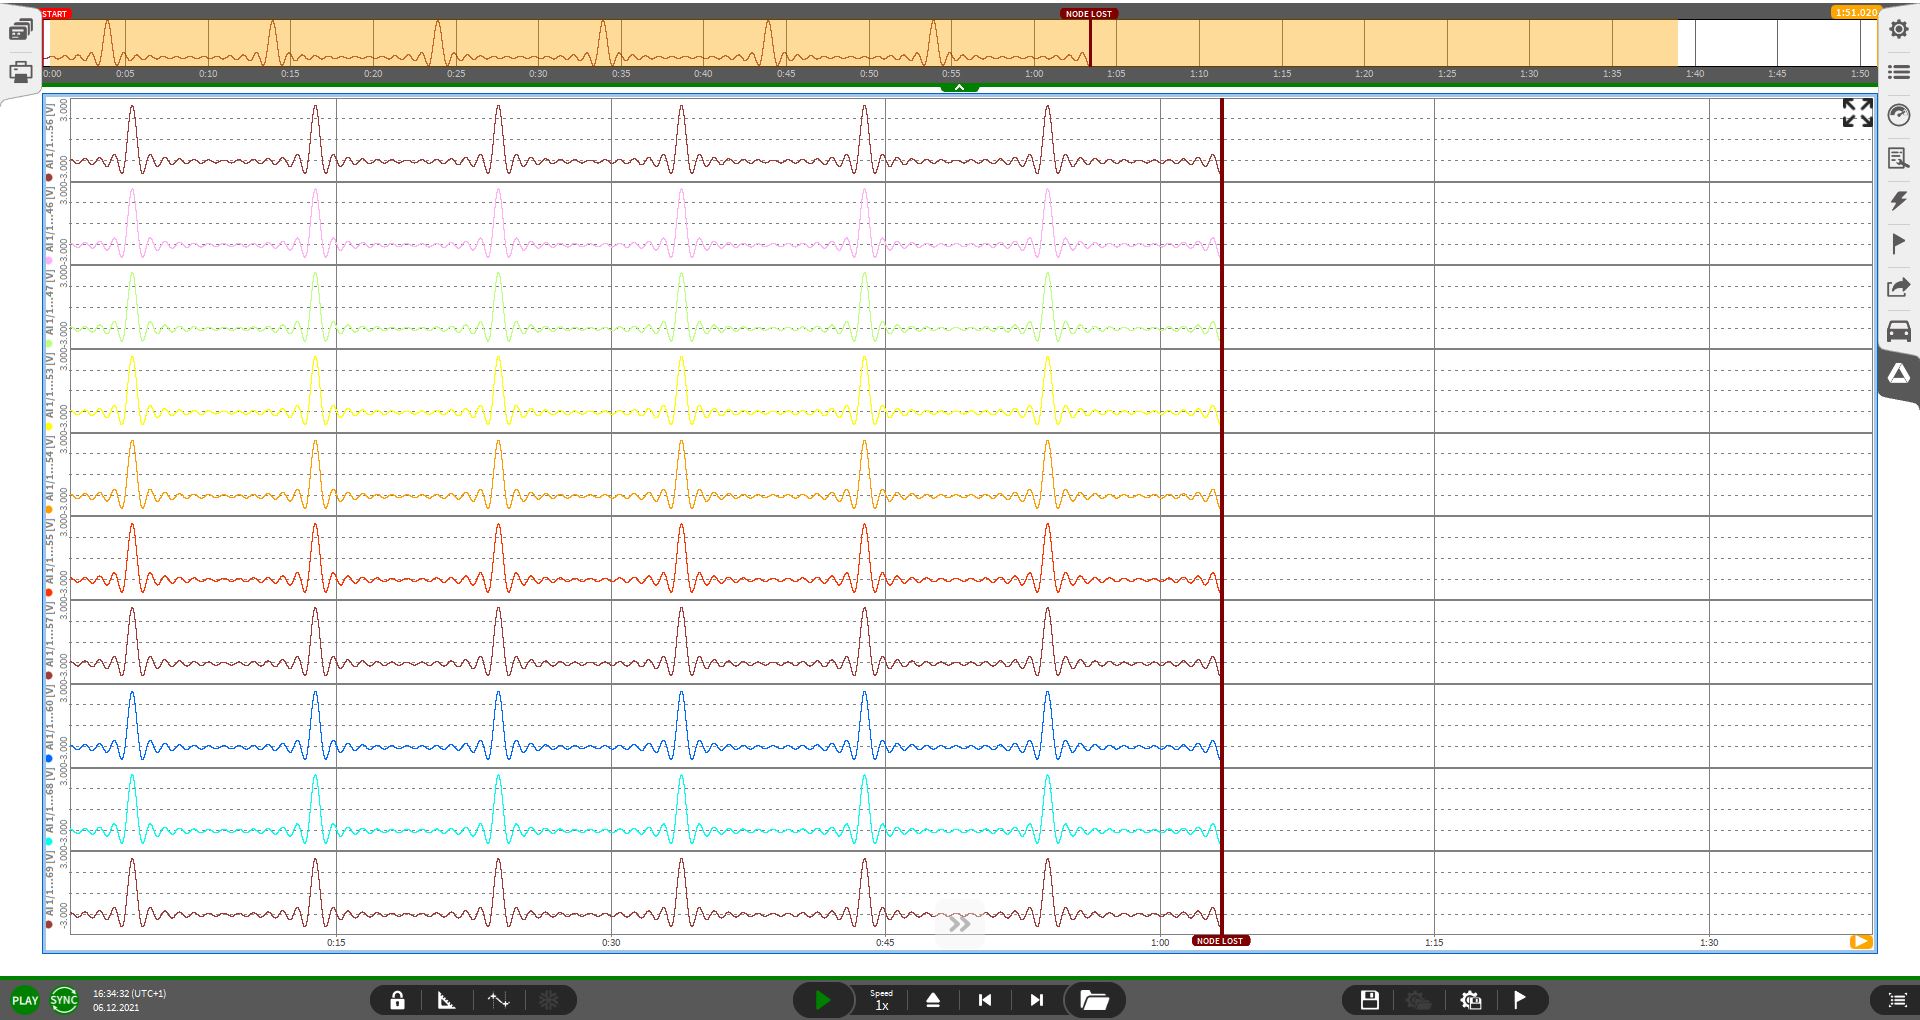Open the active triangle logo sidebar tab
The image size is (1920, 1020).
[x=1898, y=374]
